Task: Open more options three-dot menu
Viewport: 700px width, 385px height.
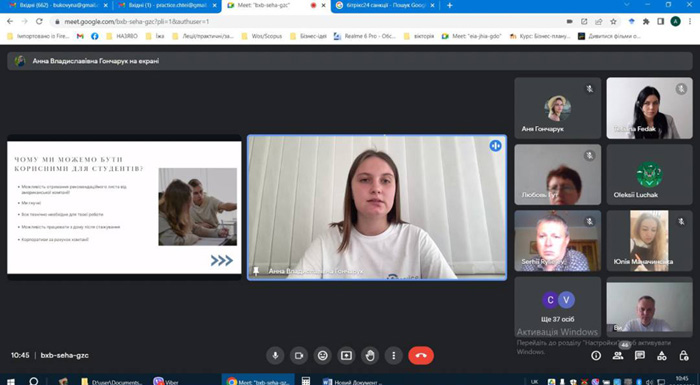Action: coord(394,356)
